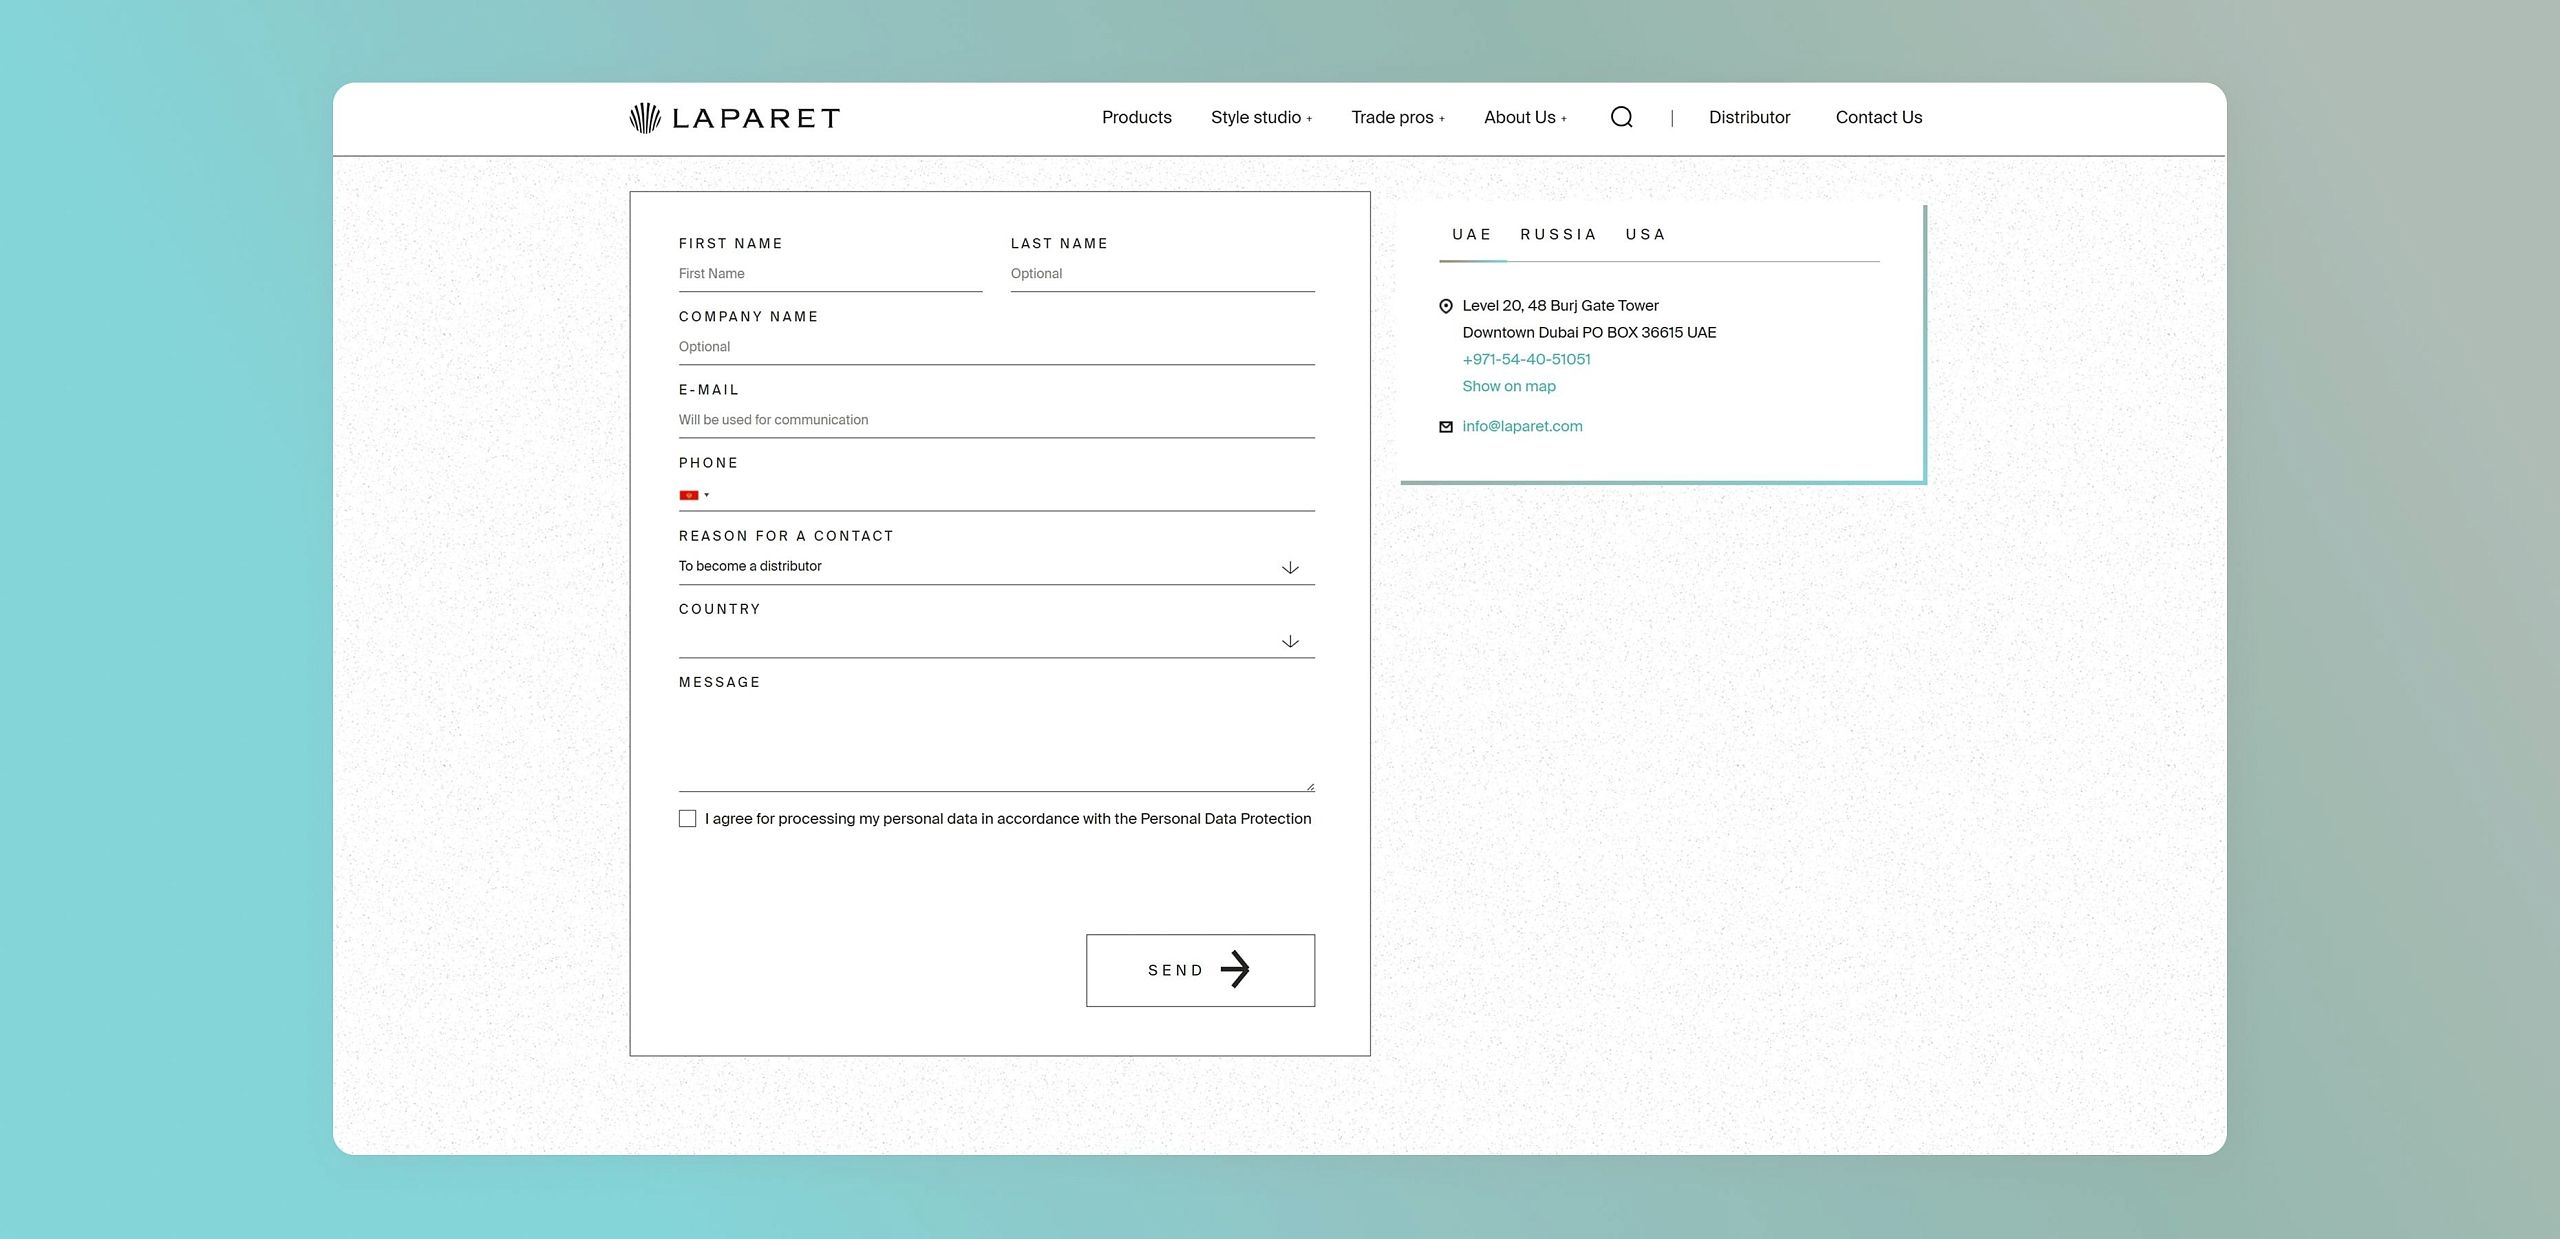This screenshot has width=2560, height=1239.
Task: Expand the Style studio menu
Action: (1260, 118)
